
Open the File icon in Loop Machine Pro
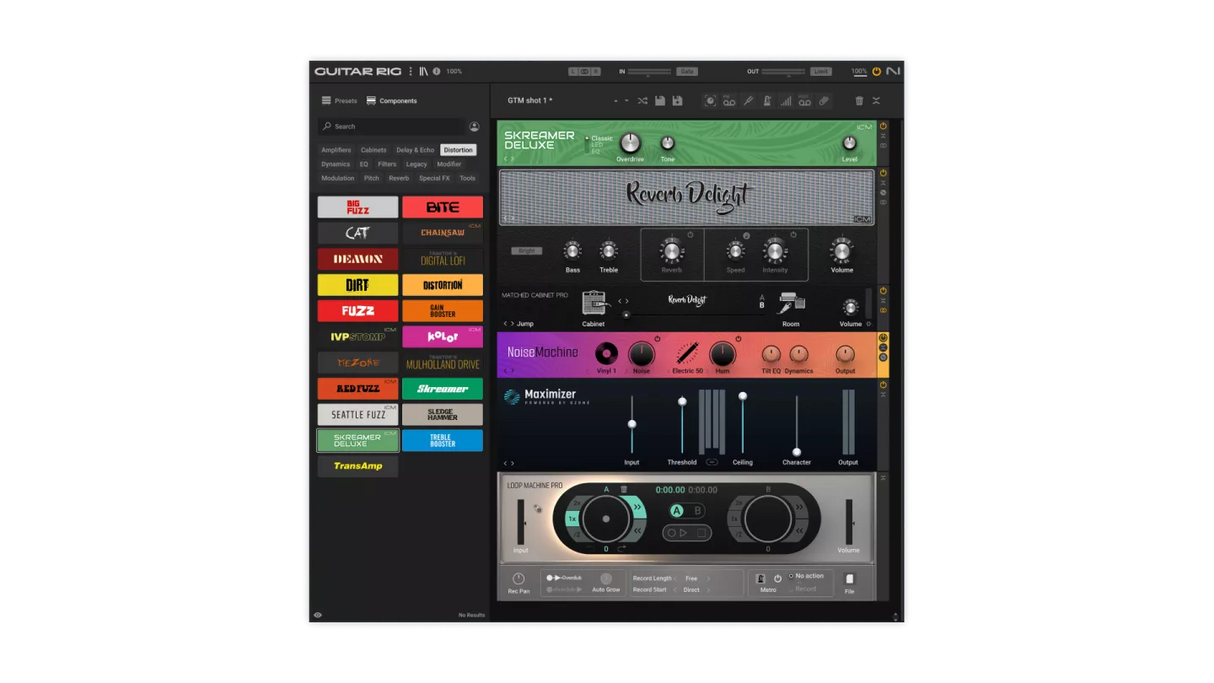850,580
